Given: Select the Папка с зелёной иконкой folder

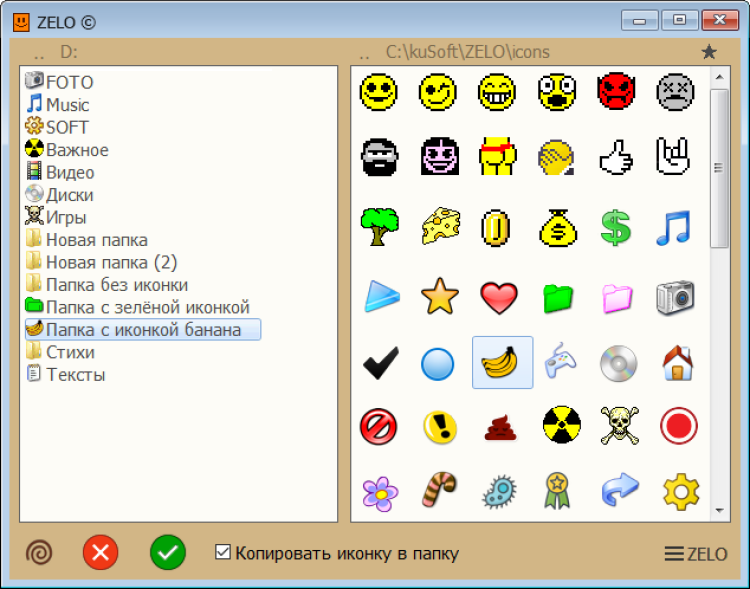Looking at the screenshot, I should pyautogui.click(x=147, y=307).
